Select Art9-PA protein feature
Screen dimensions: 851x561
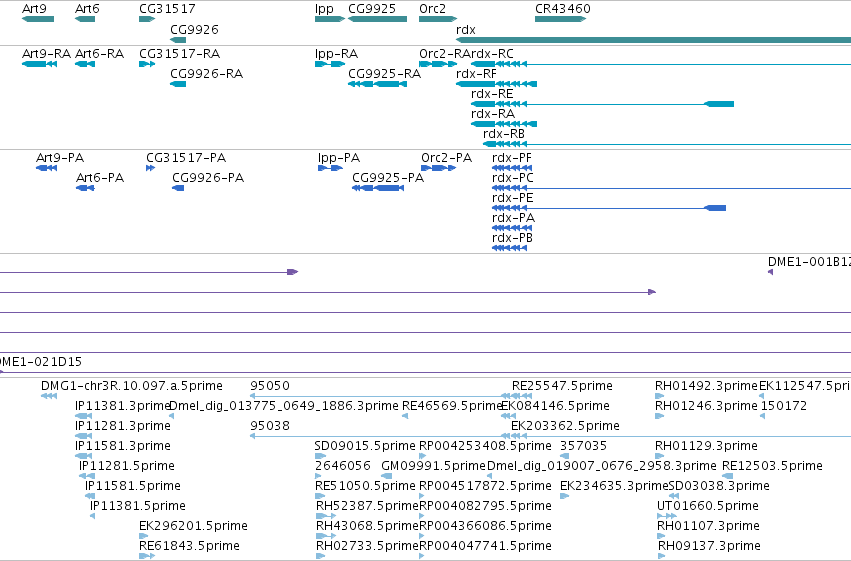coord(46,168)
